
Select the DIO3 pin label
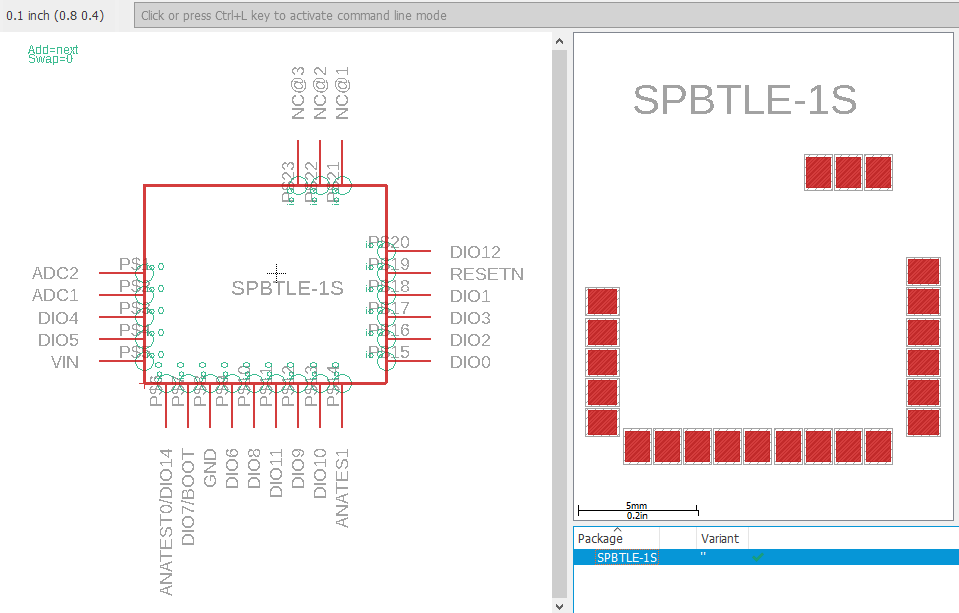click(470, 318)
